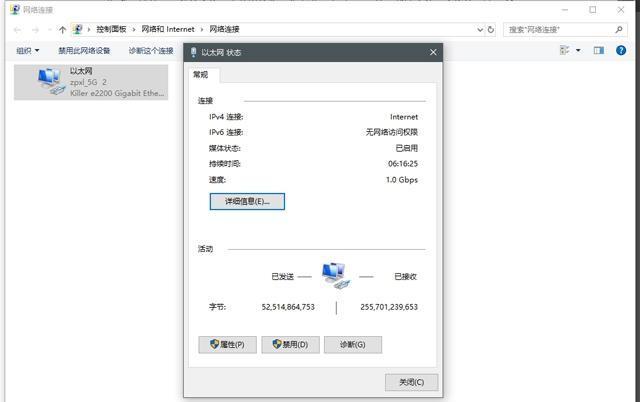Open 详细信息(E)... details button

coord(247,202)
